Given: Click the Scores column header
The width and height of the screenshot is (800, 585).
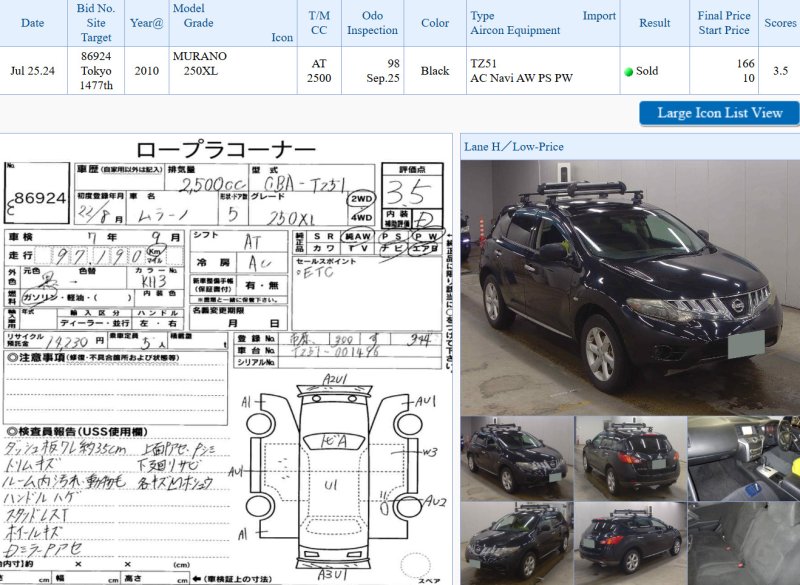Looking at the screenshot, I should coord(780,23).
